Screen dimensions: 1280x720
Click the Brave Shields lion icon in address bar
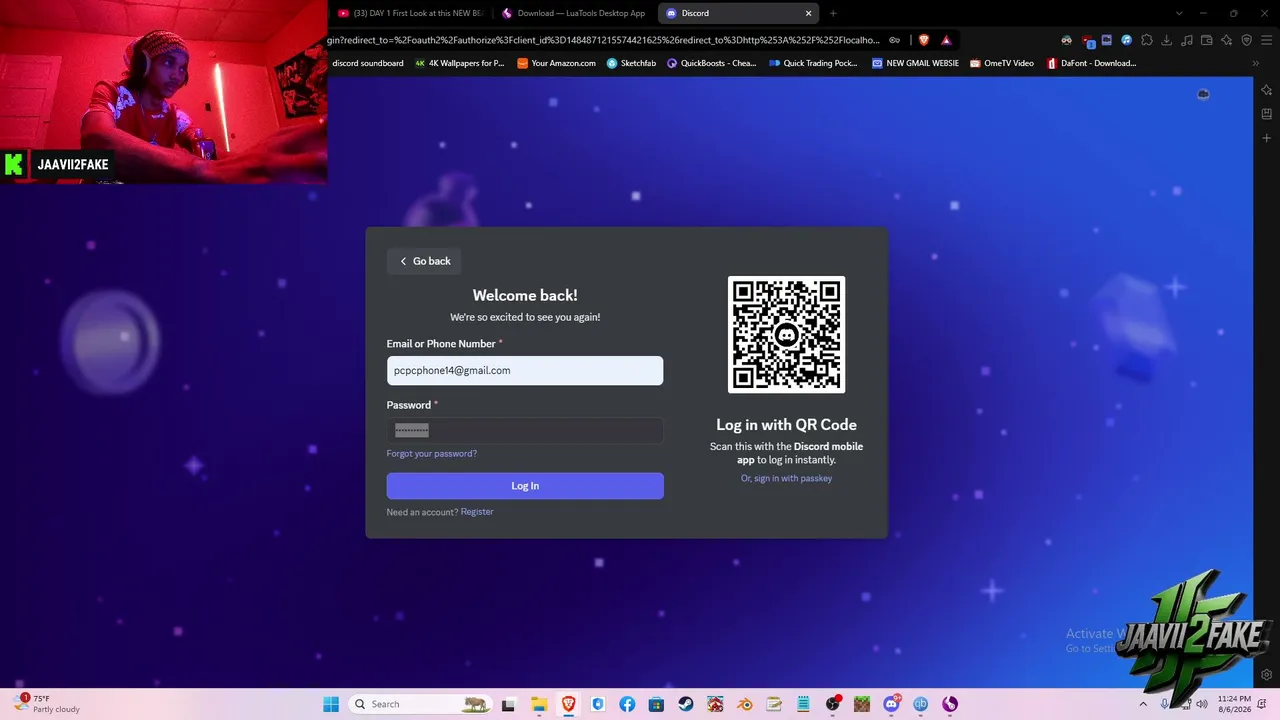click(923, 40)
